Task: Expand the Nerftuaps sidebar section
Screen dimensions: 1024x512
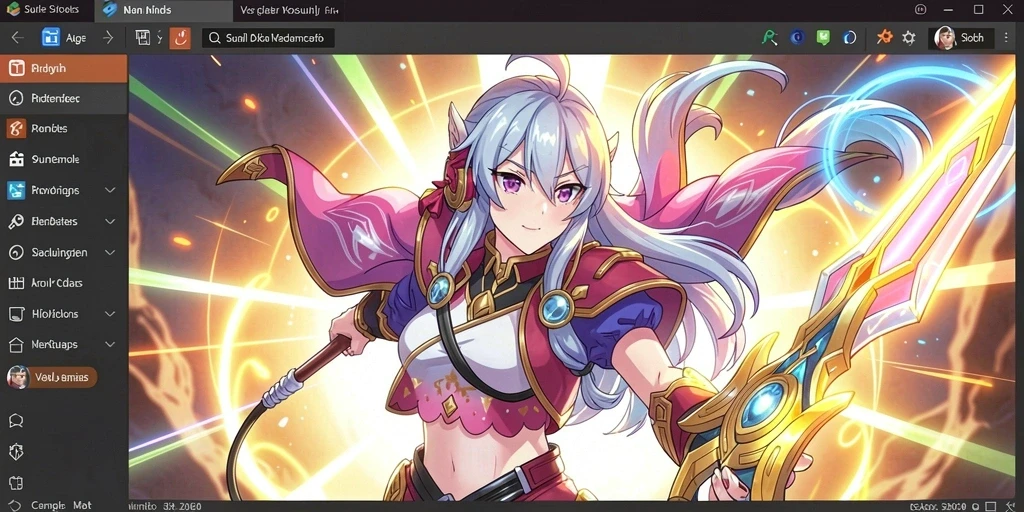Action: [110, 344]
